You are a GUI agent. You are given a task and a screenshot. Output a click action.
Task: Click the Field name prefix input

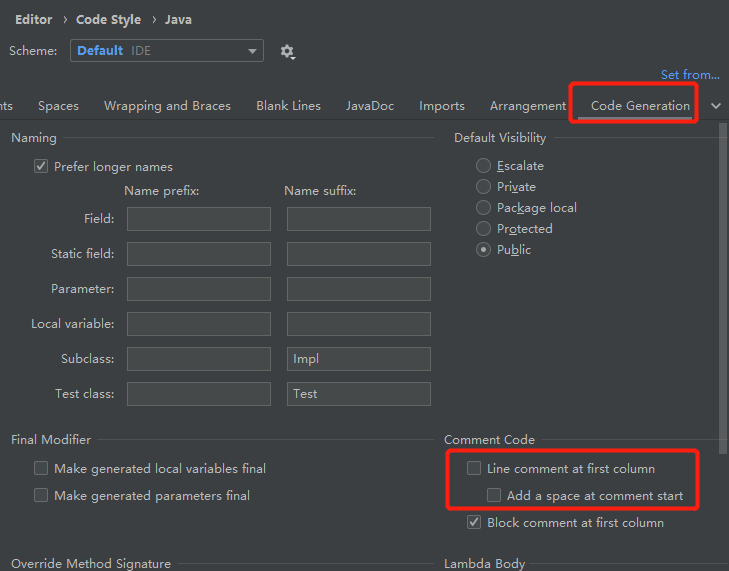198,219
